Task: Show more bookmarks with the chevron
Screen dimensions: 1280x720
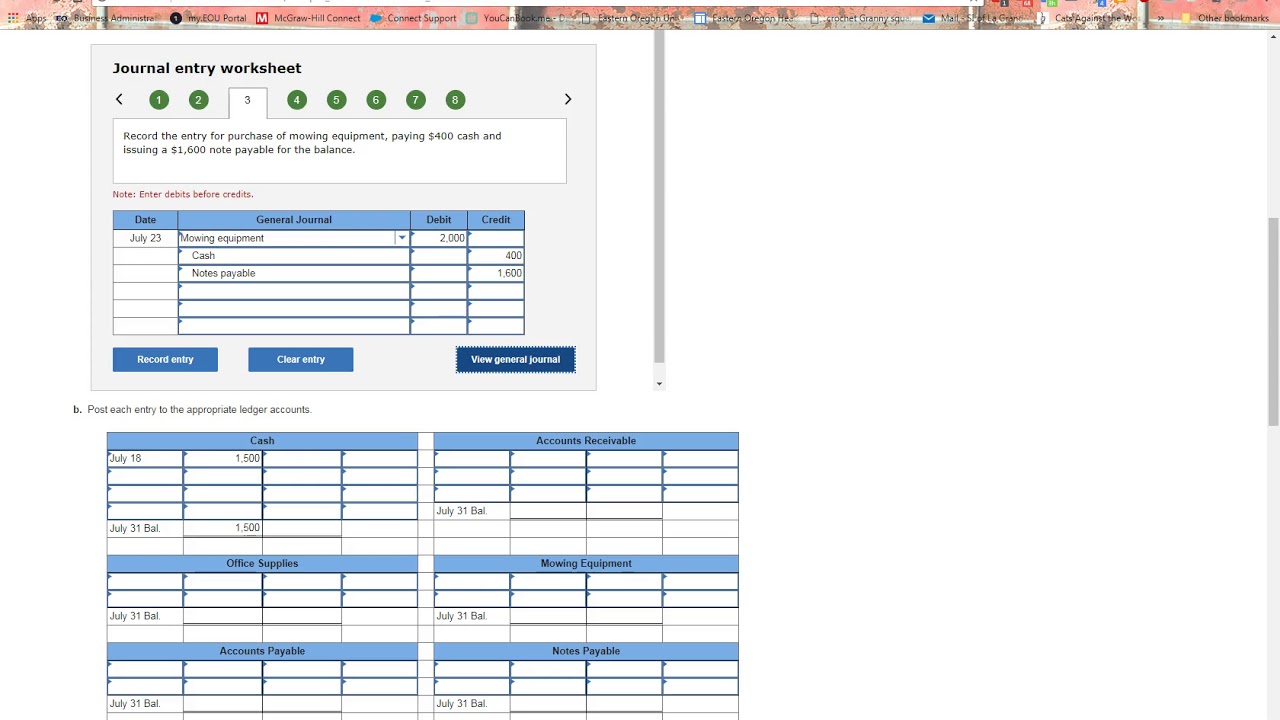Action: [x=1161, y=18]
